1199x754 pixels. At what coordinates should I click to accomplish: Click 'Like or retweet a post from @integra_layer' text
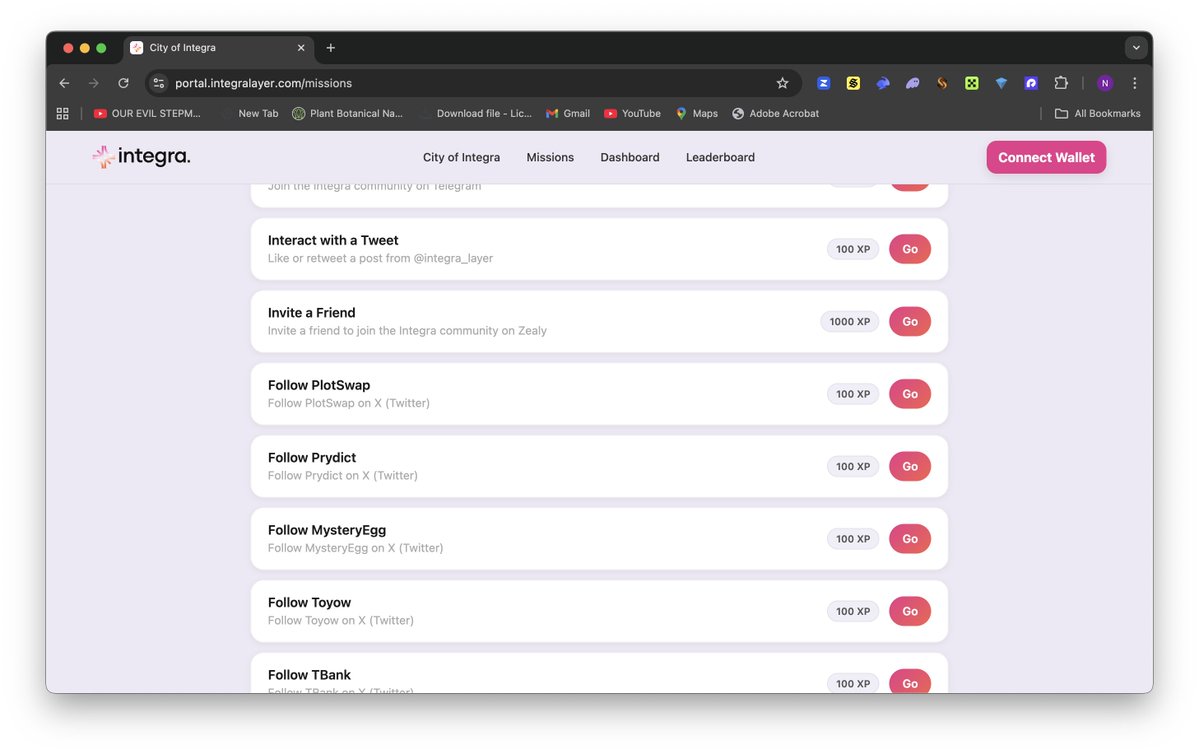[380, 258]
